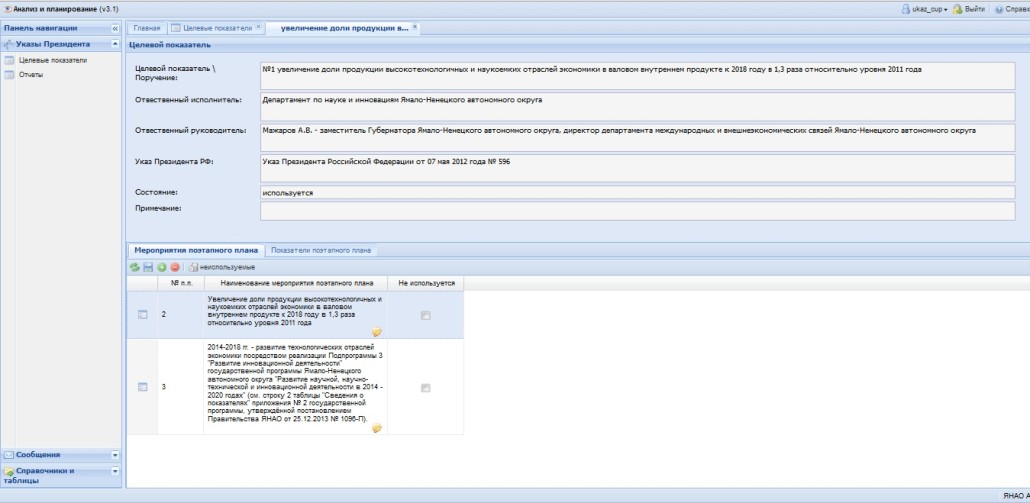The height and width of the screenshot is (503, 1030).
Task: Click the save (diskette) icon in the toolbar
Action: point(148,267)
